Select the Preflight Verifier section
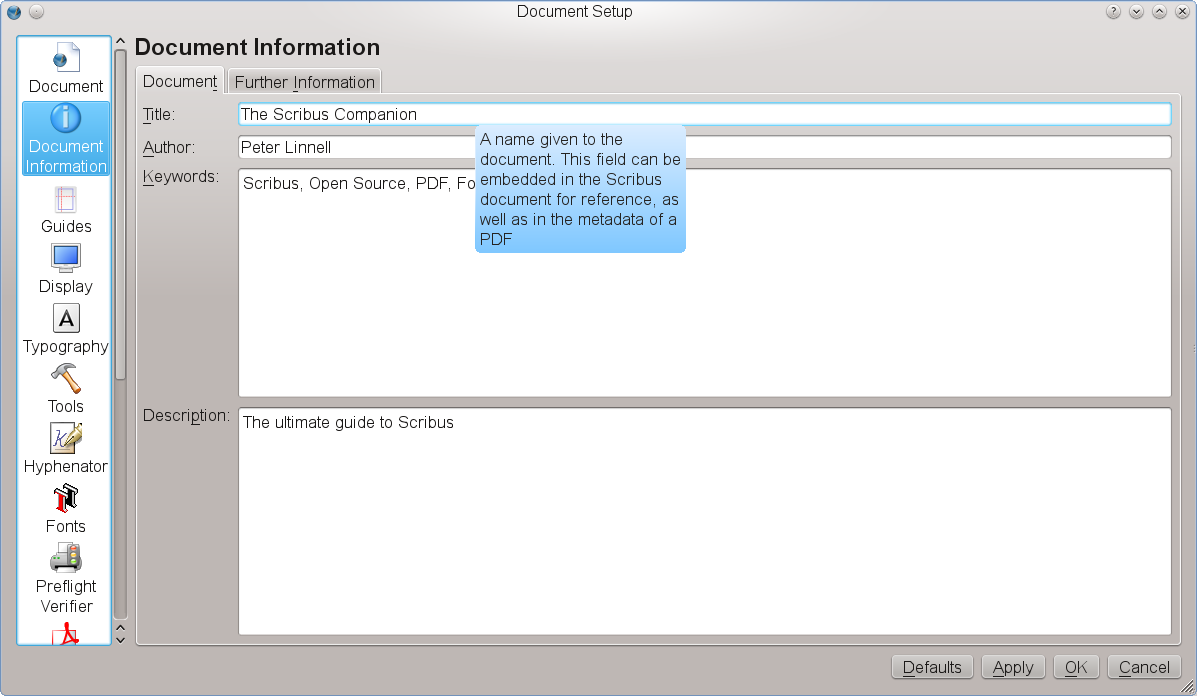The width and height of the screenshot is (1197, 696). pos(66,578)
